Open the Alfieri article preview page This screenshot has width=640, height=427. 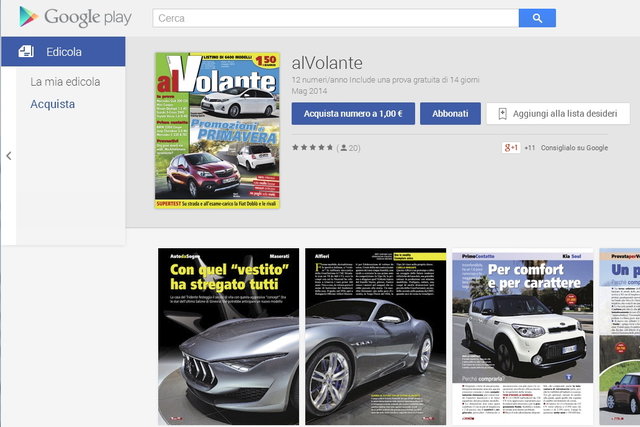click(376, 336)
